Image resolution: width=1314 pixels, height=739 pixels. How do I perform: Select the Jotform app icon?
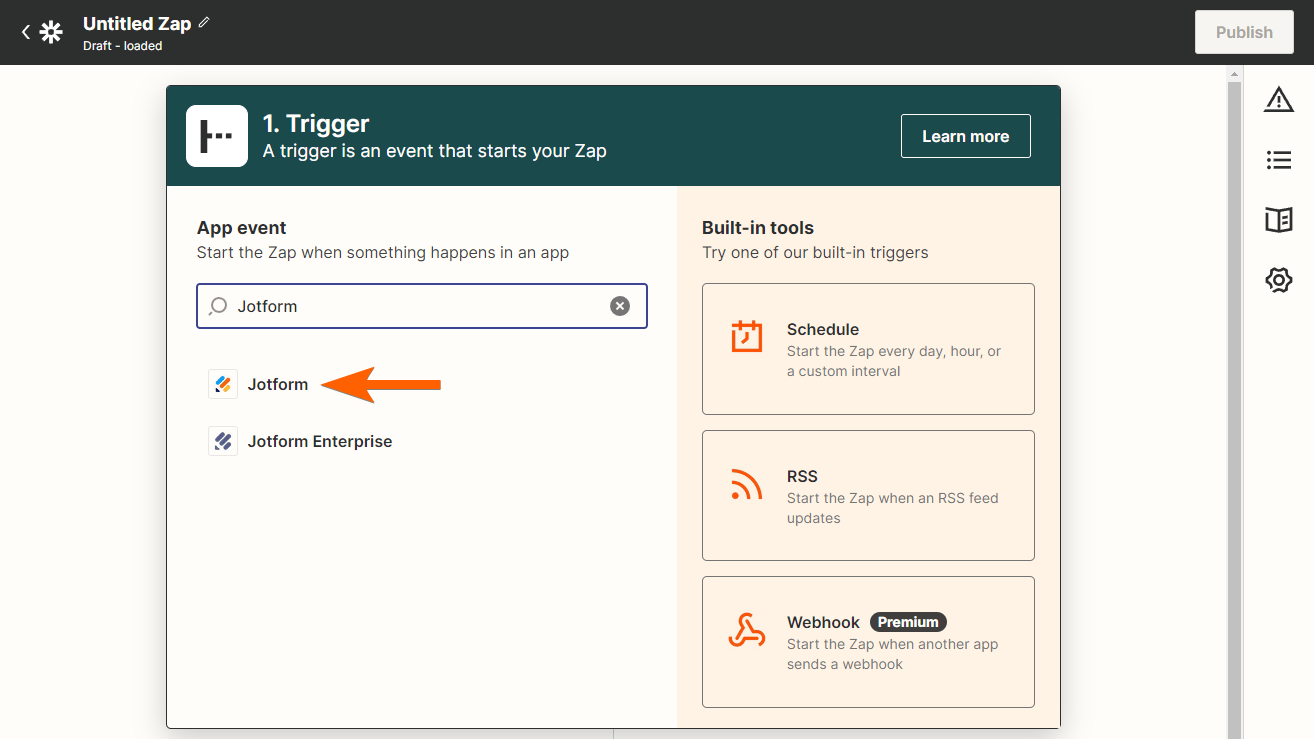[x=223, y=384]
